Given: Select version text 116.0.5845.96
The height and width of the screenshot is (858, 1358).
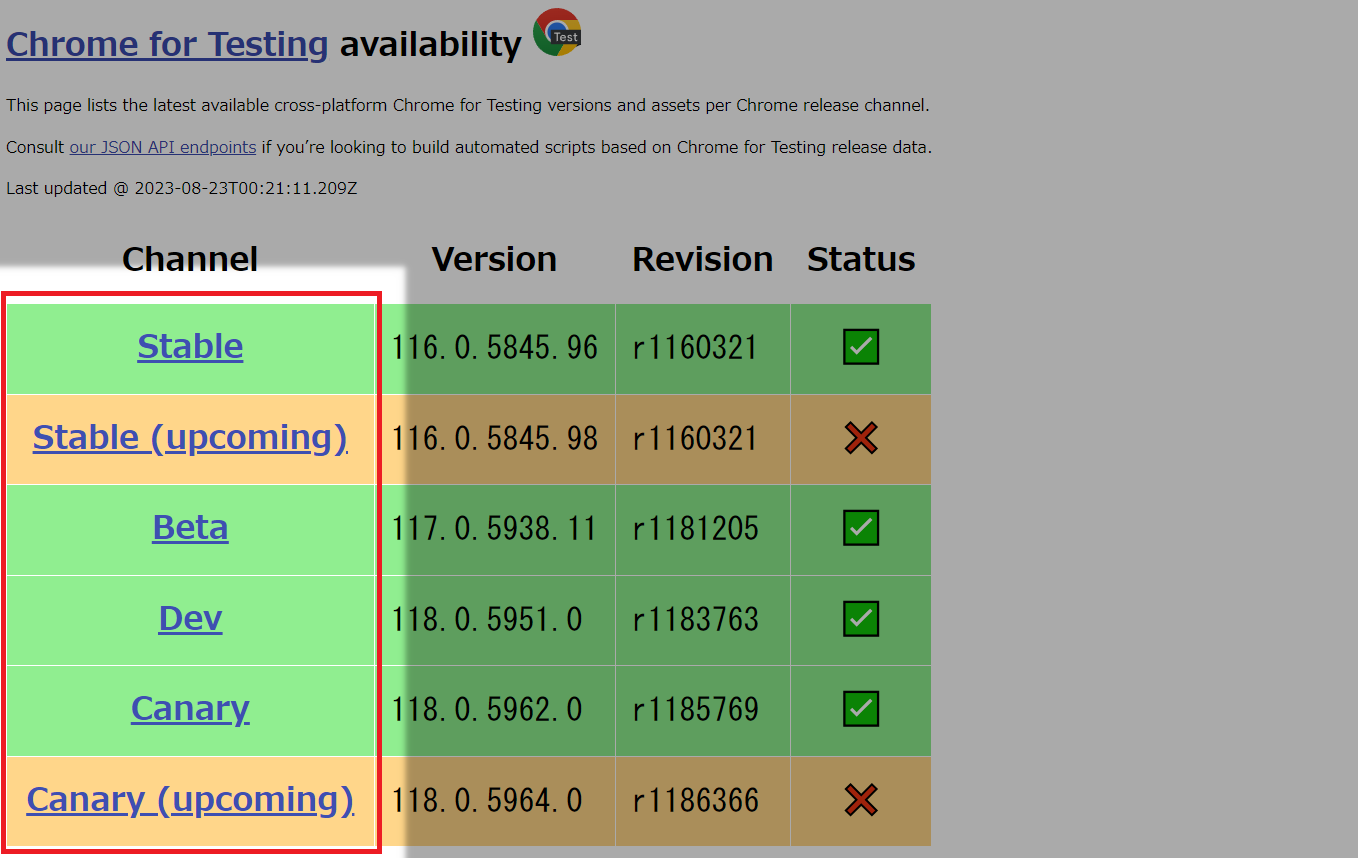Looking at the screenshot, I should click(495, 348).
